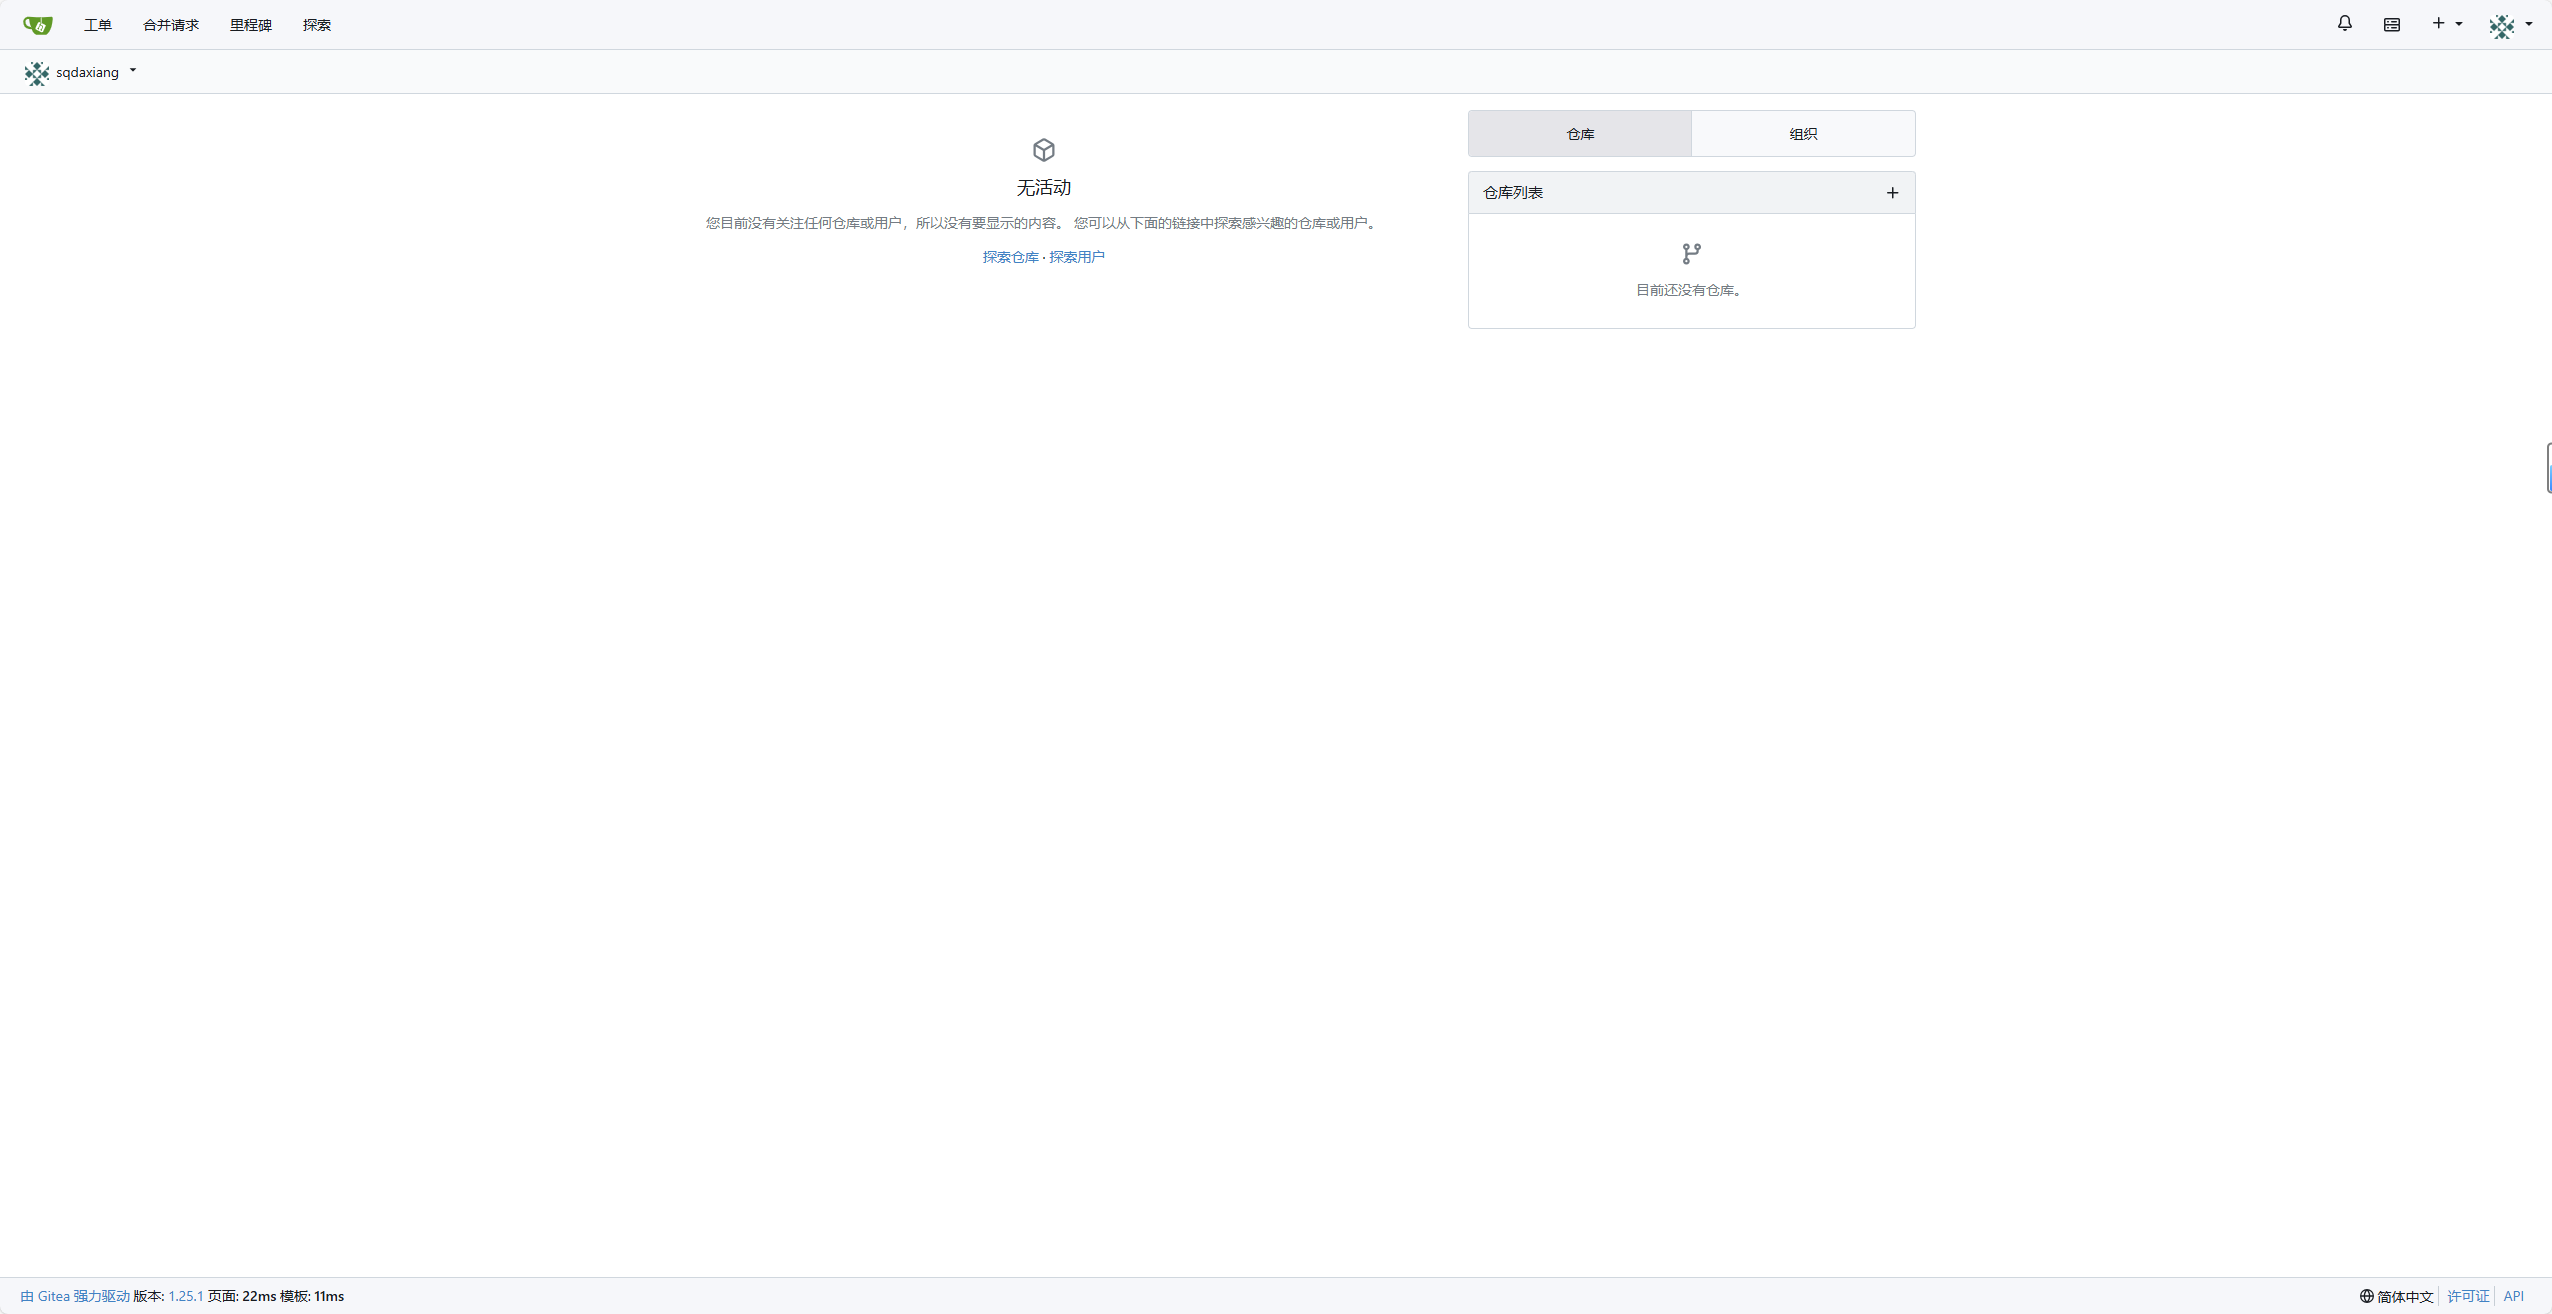Click the Gitea teacup logo
Screen dimensions: 2552x1314
tap(37, 24)
